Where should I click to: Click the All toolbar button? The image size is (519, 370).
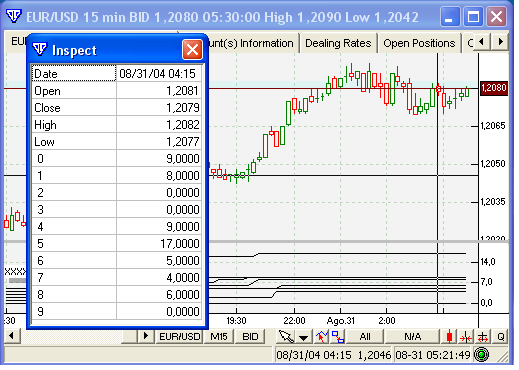click(x=365, y=337)
